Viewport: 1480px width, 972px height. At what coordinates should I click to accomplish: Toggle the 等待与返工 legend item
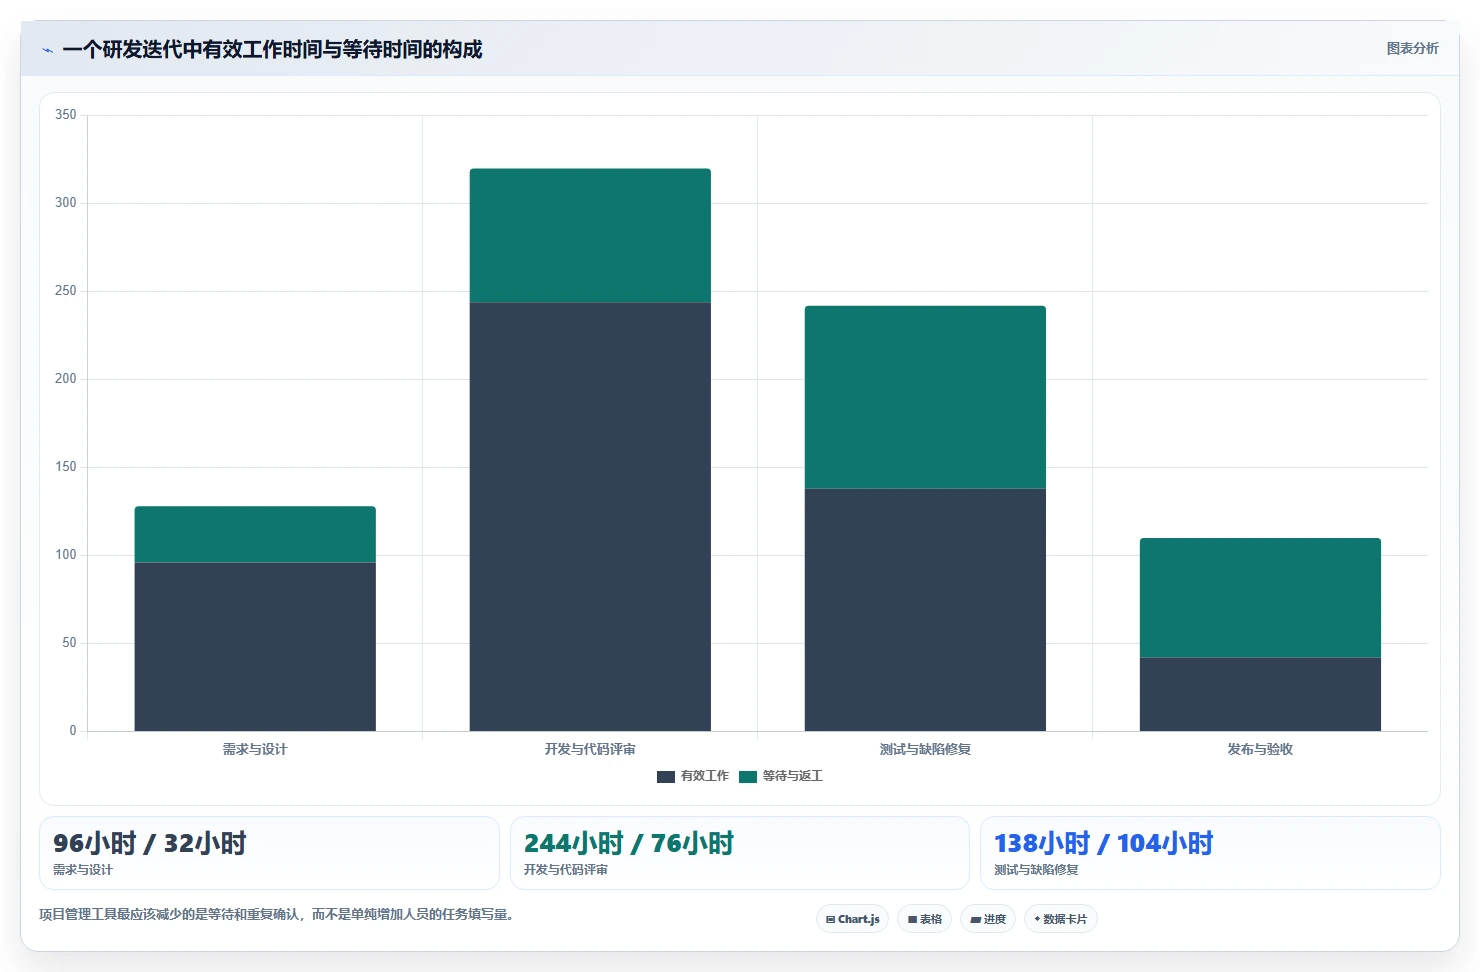(781, 776)
